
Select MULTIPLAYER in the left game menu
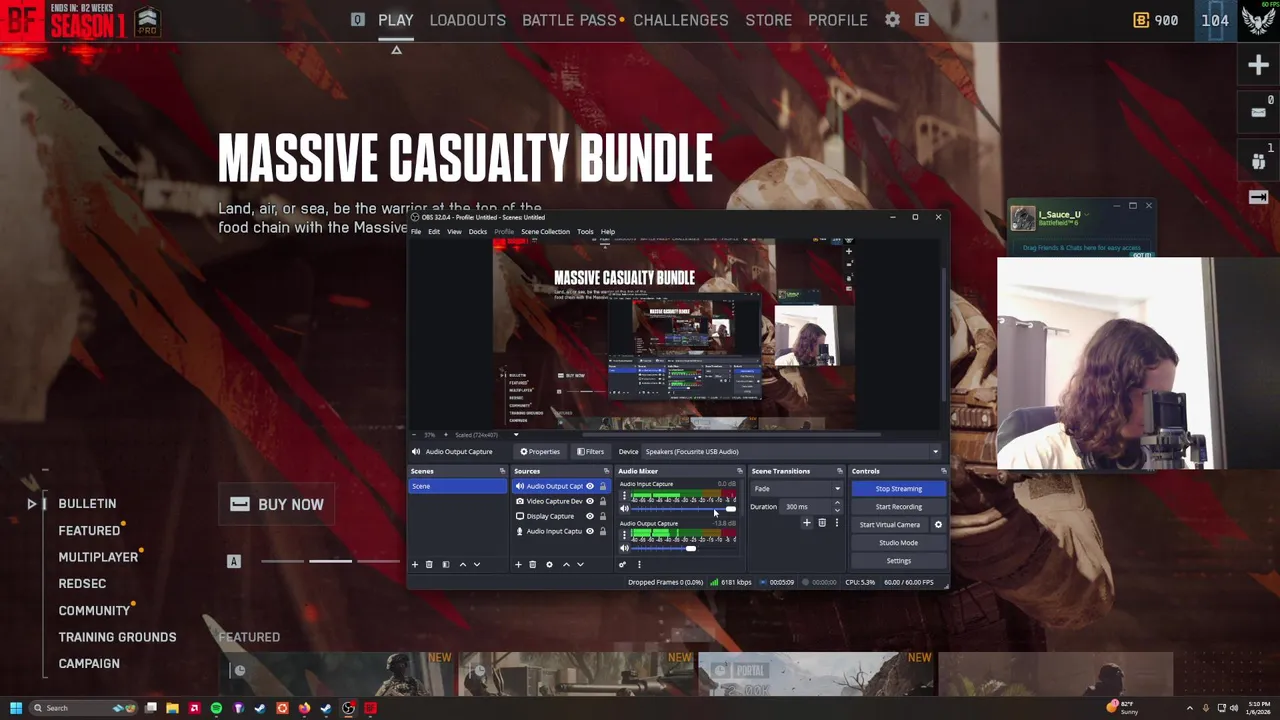click(98, 557)
